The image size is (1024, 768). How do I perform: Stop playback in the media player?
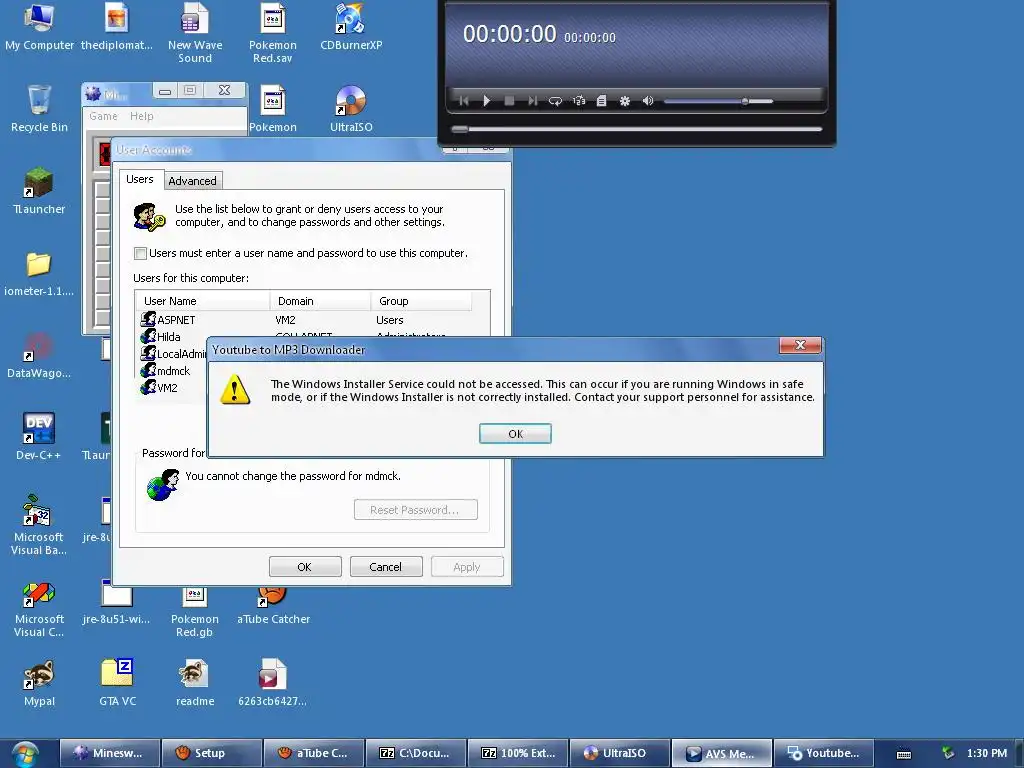(509, 101)
